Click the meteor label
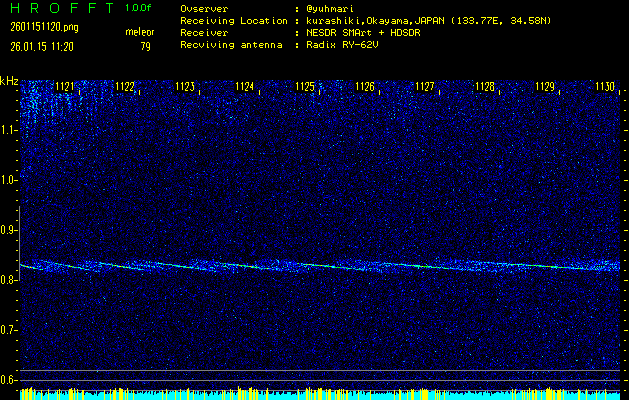Screen dimensions: 629x400 point(139,32)
